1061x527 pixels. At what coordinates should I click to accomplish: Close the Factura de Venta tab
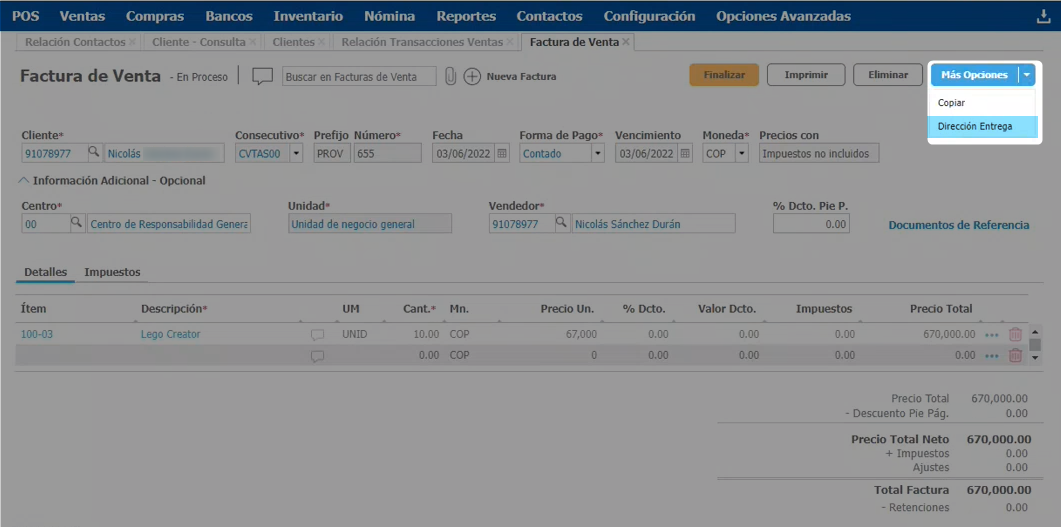click(626, 42)
